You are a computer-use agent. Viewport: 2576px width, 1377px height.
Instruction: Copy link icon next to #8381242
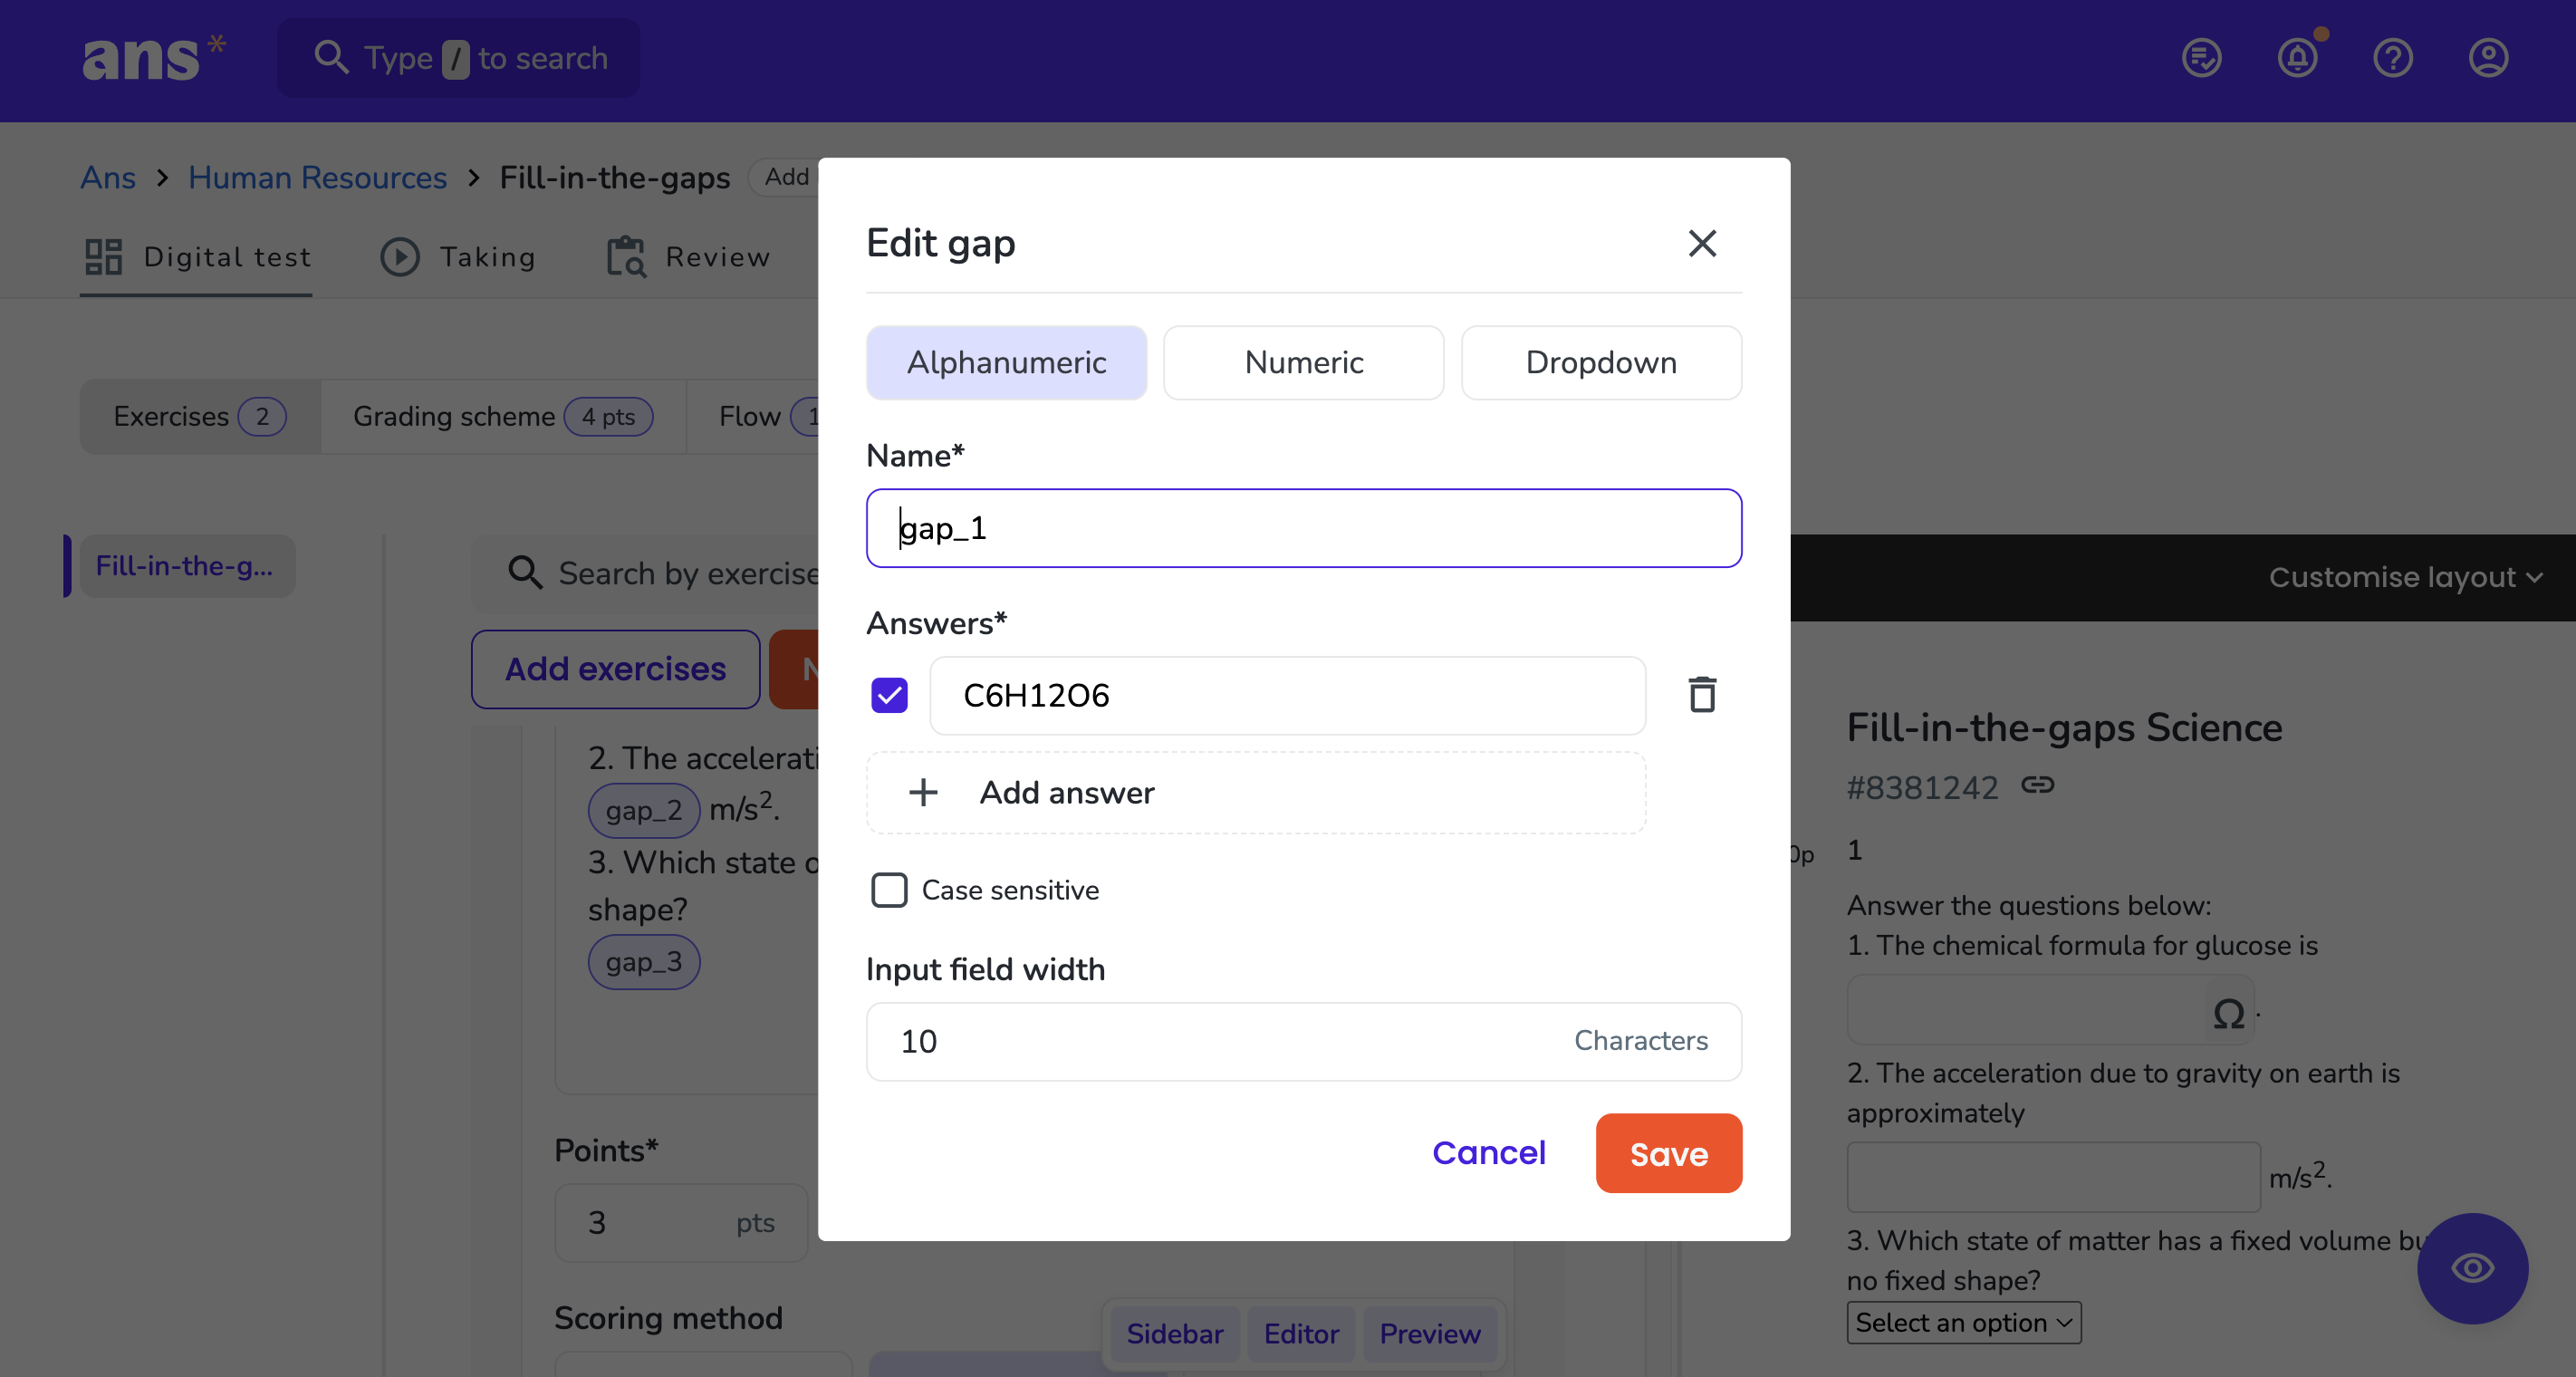tap(2037, 786)
